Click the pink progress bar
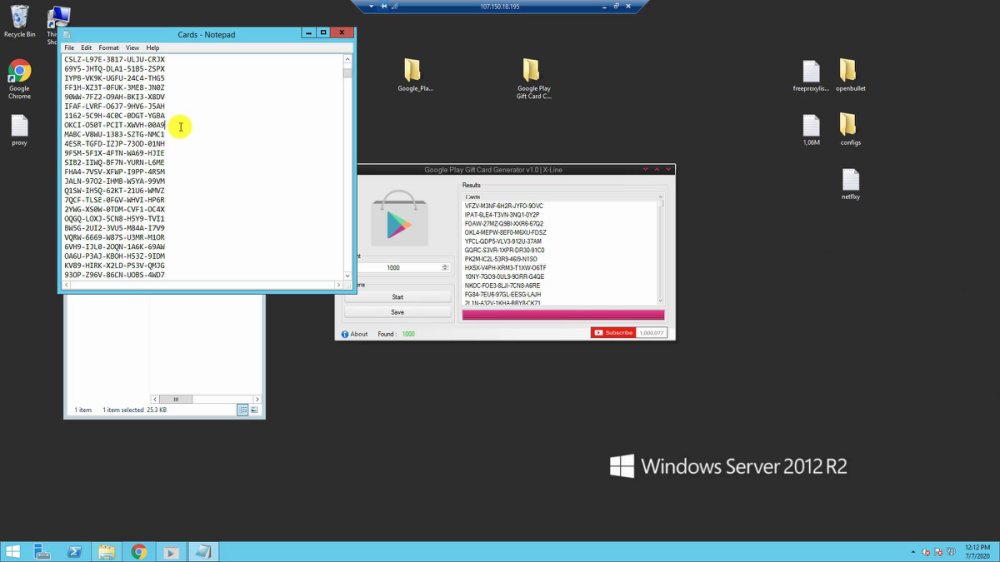This screenshot has height=562, width=1000. [563, 315]
